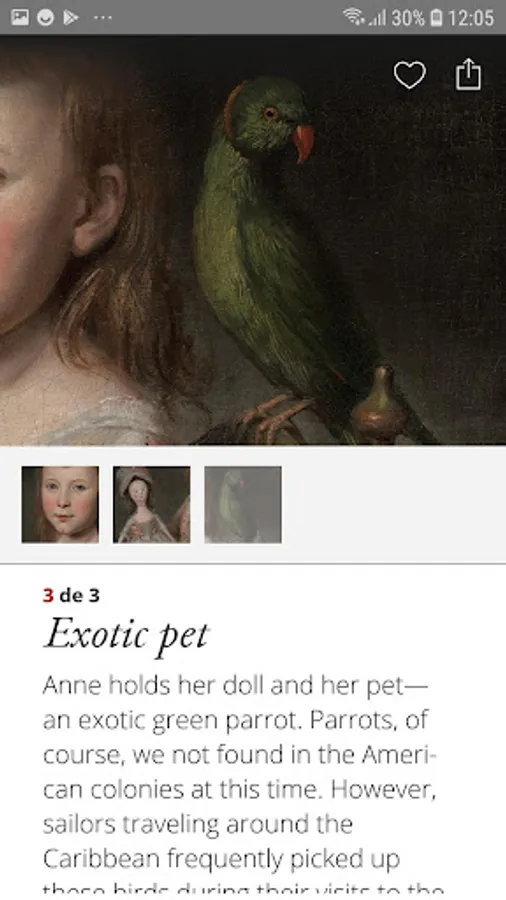The image size is (506, 900).
Task: Tap the 30% battery percentage text
Action: (x=408, y=18)
